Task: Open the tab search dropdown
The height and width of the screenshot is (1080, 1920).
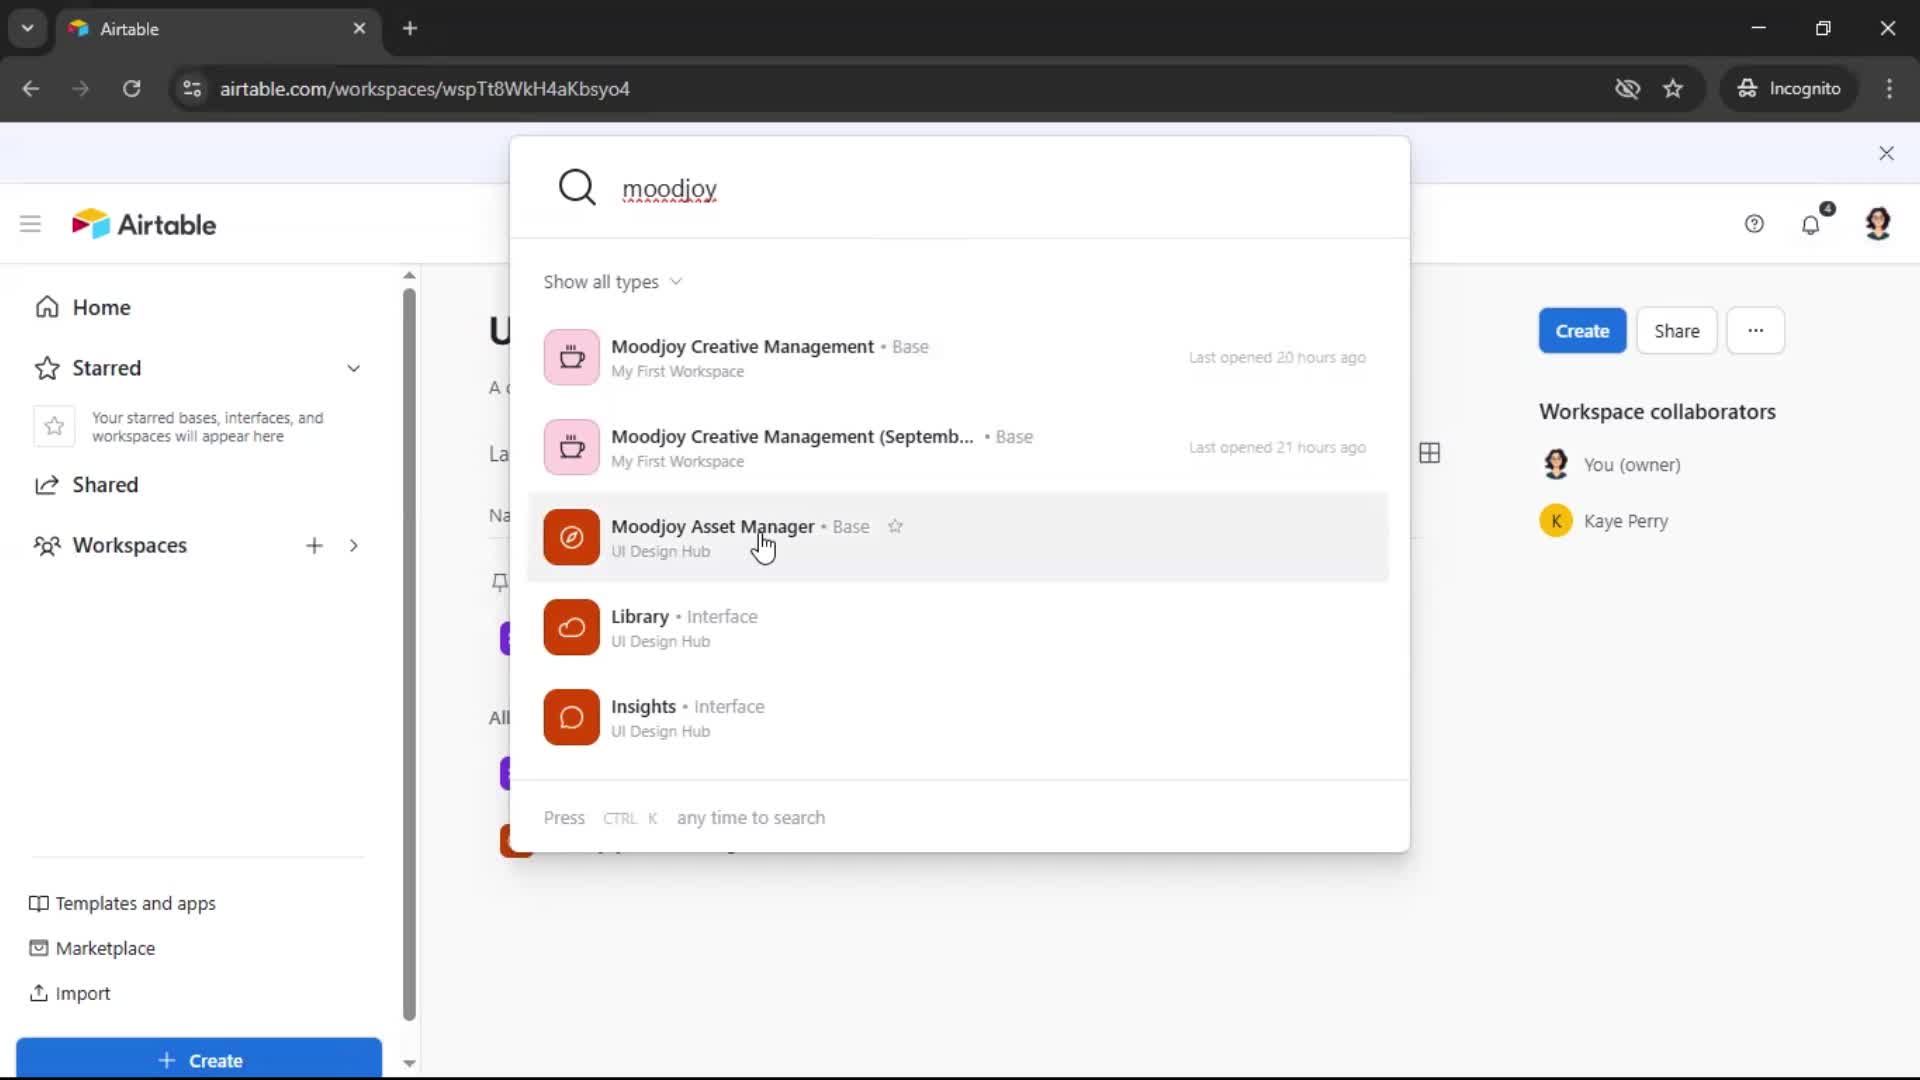Action: (x=27, y=29)
